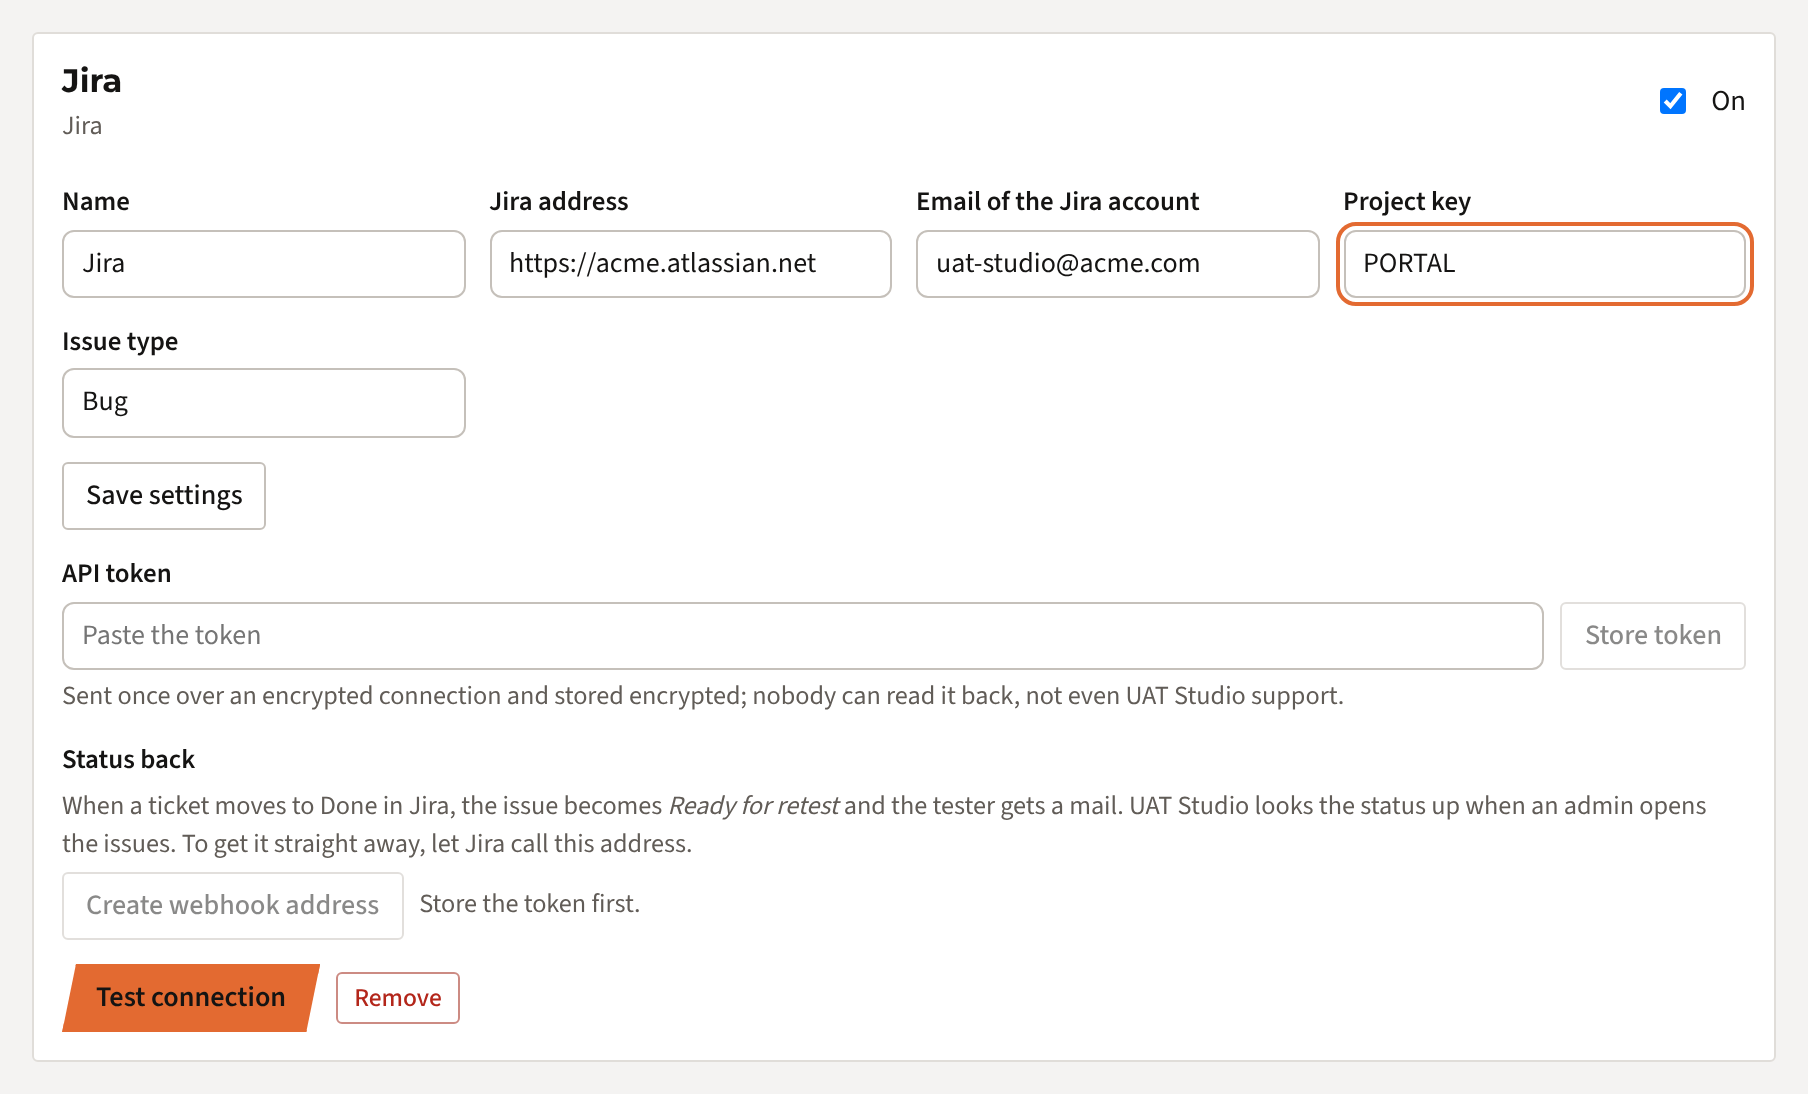1808x1094 pixels.
Task: Click the 'Status back' heading
Action: [129, 760]
